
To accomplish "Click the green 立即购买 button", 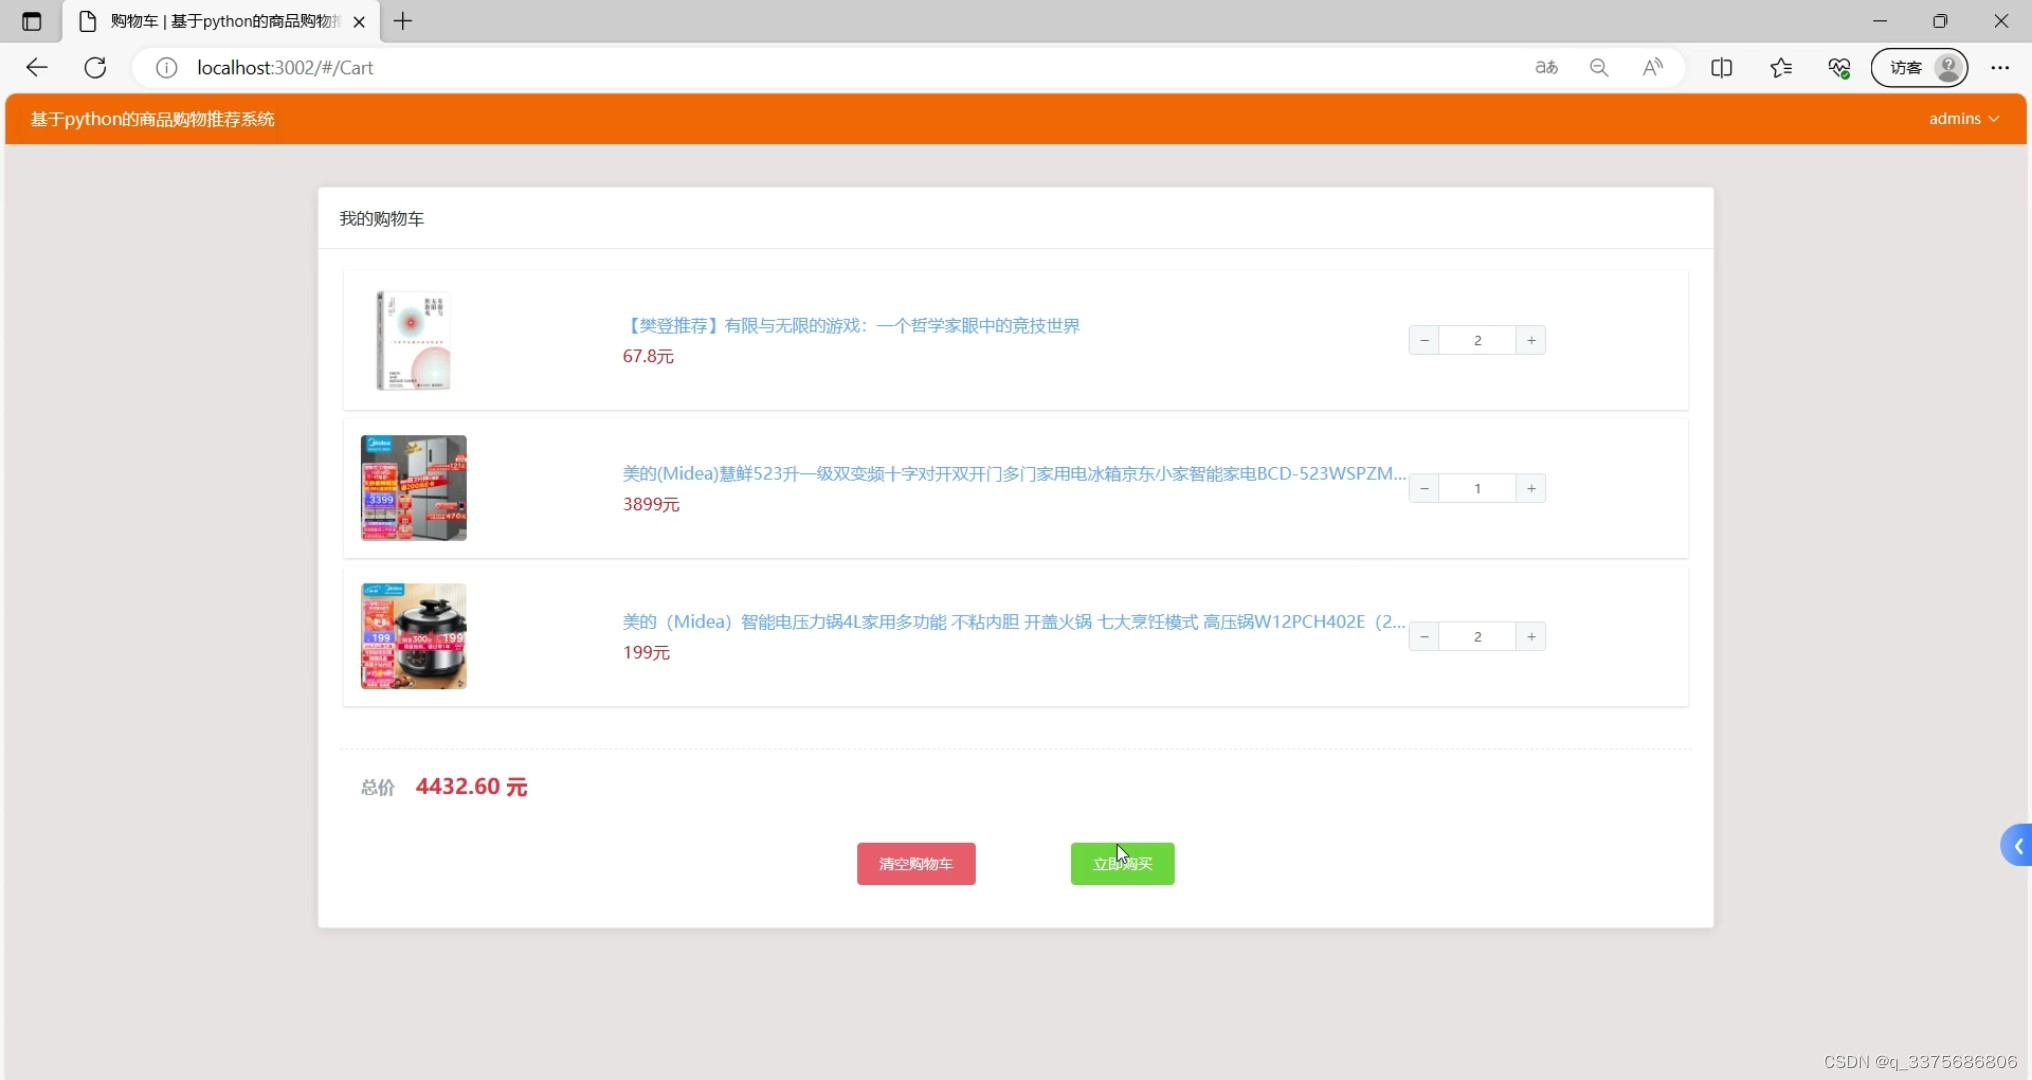I will pyautogui.click(x=1122, y=863).
